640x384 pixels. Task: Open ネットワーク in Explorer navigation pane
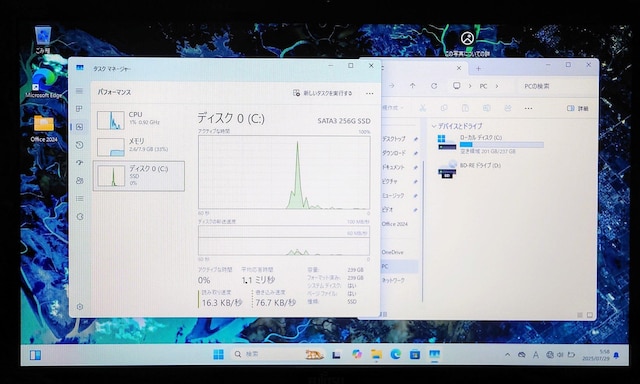tap(393, 280)
